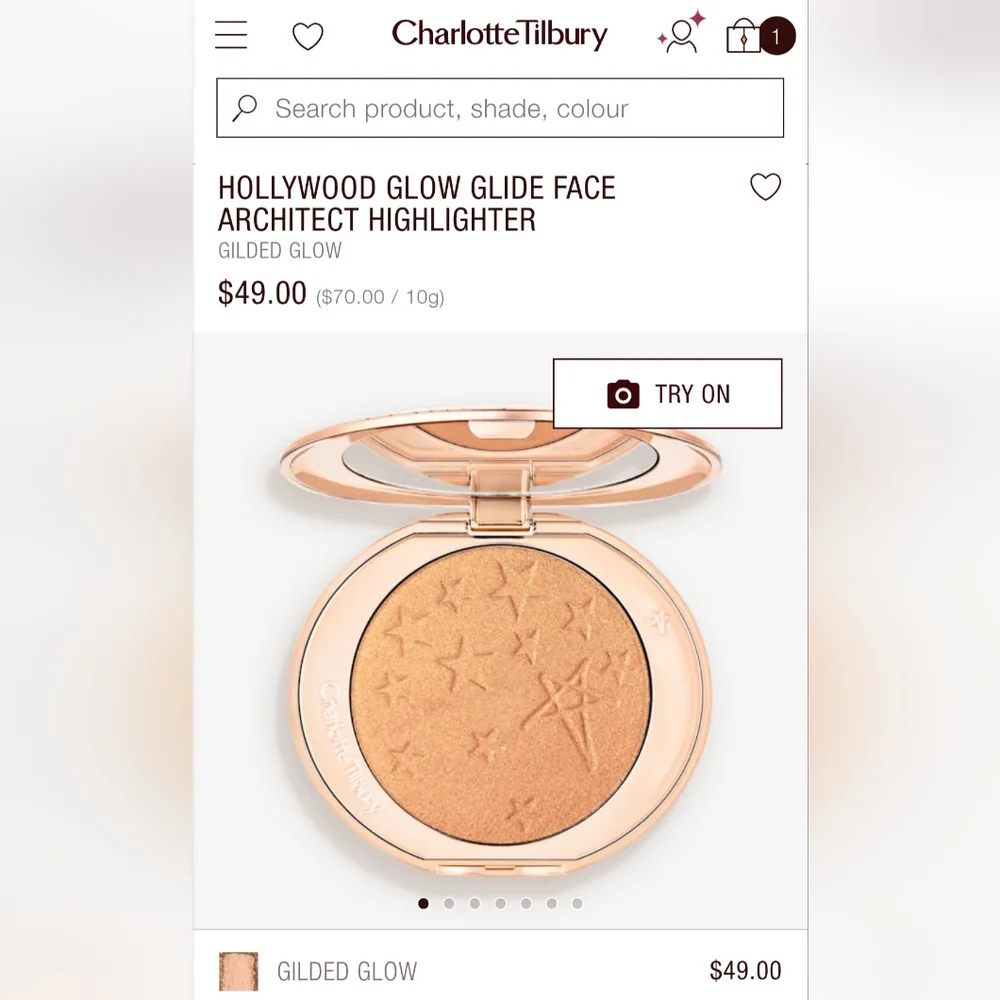This screenshot has height=1000, width=1000.
Task: Add highlighter to wishlist with heart toggle
Action: [x=765, y=187]
